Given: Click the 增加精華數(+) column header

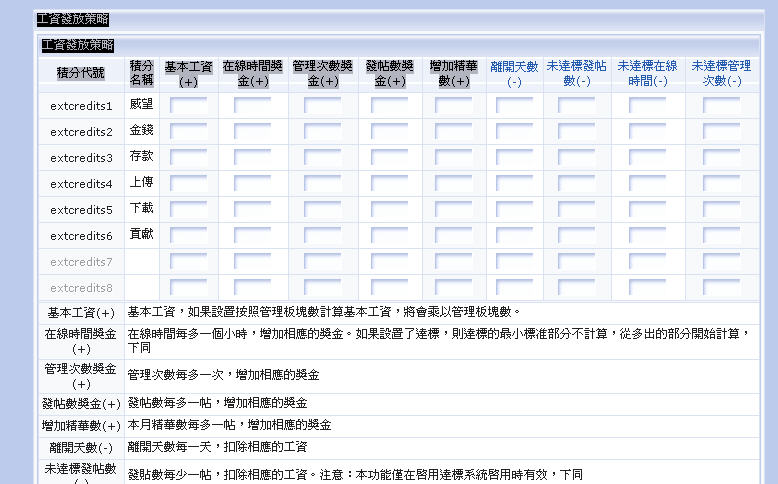Looking at the screenshot, I should click(x=454, y=73).
